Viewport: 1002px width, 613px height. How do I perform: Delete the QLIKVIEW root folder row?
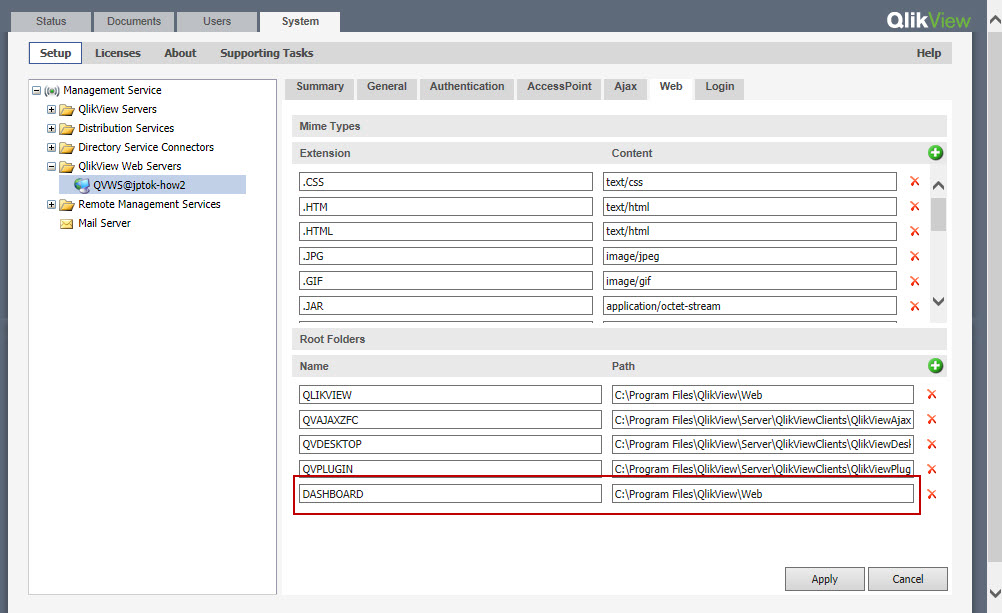[x=932, y=395]
